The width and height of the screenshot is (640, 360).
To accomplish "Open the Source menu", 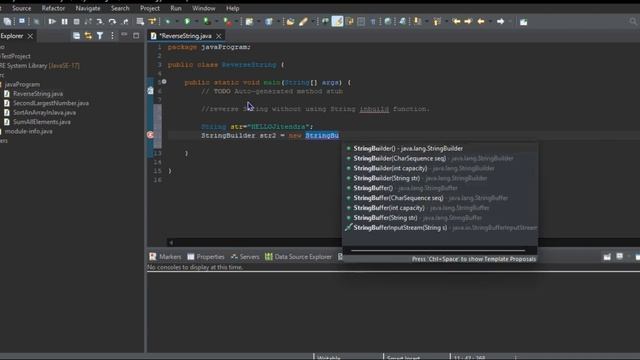I will [x=22, y=8].
